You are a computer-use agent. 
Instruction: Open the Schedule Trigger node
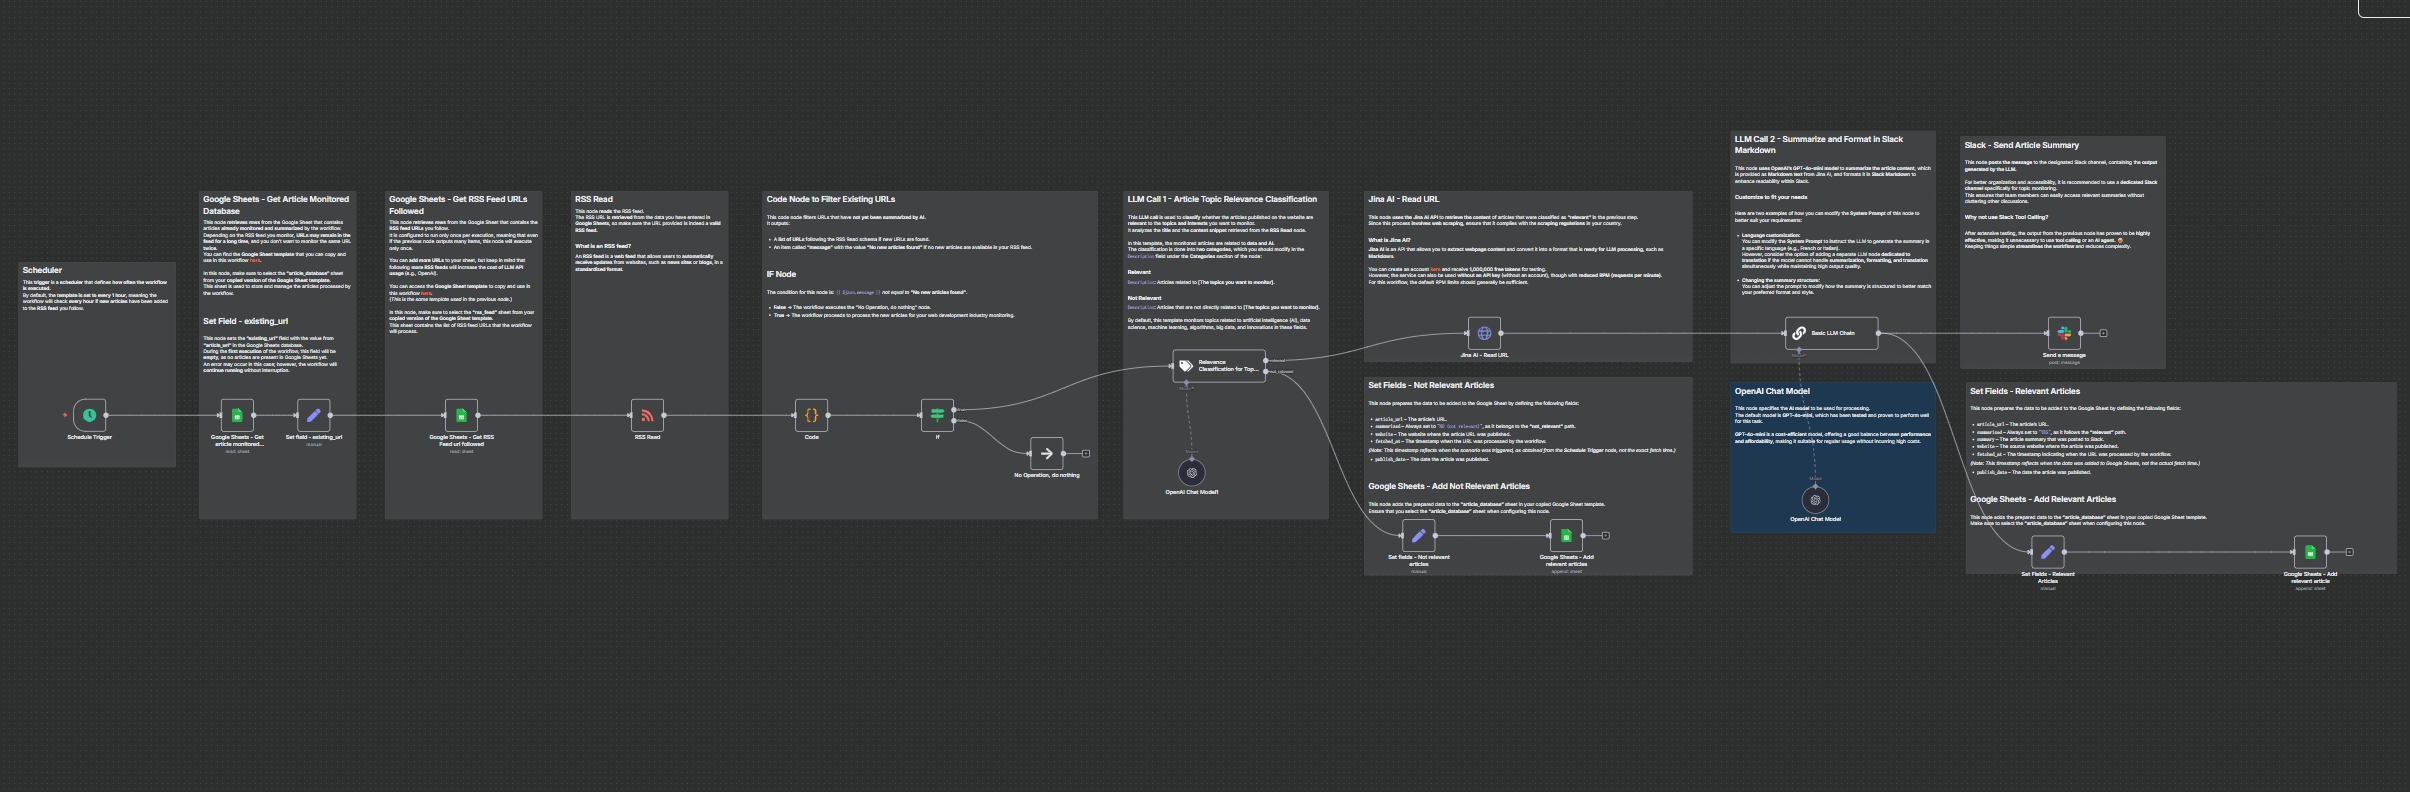point(89,415)
